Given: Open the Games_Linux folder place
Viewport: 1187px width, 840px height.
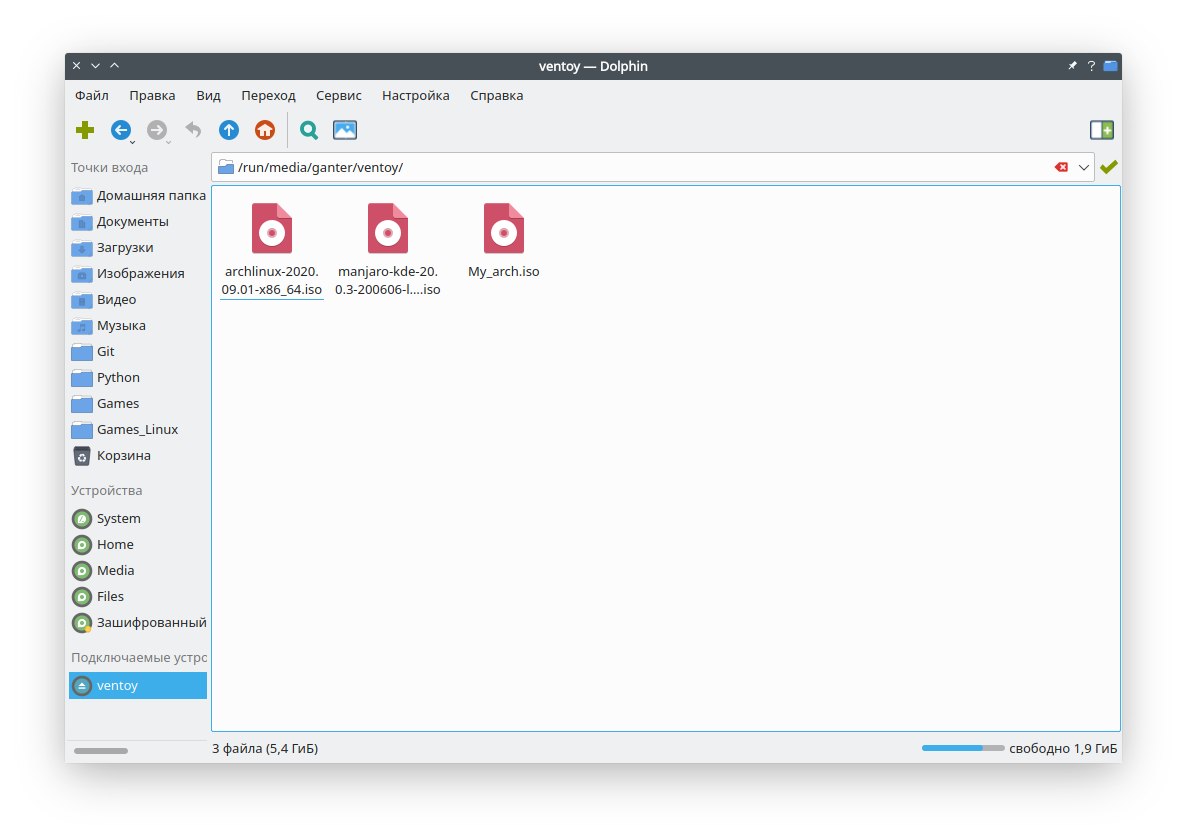Looking at the screenshot, I should click(x=138, y=429).
